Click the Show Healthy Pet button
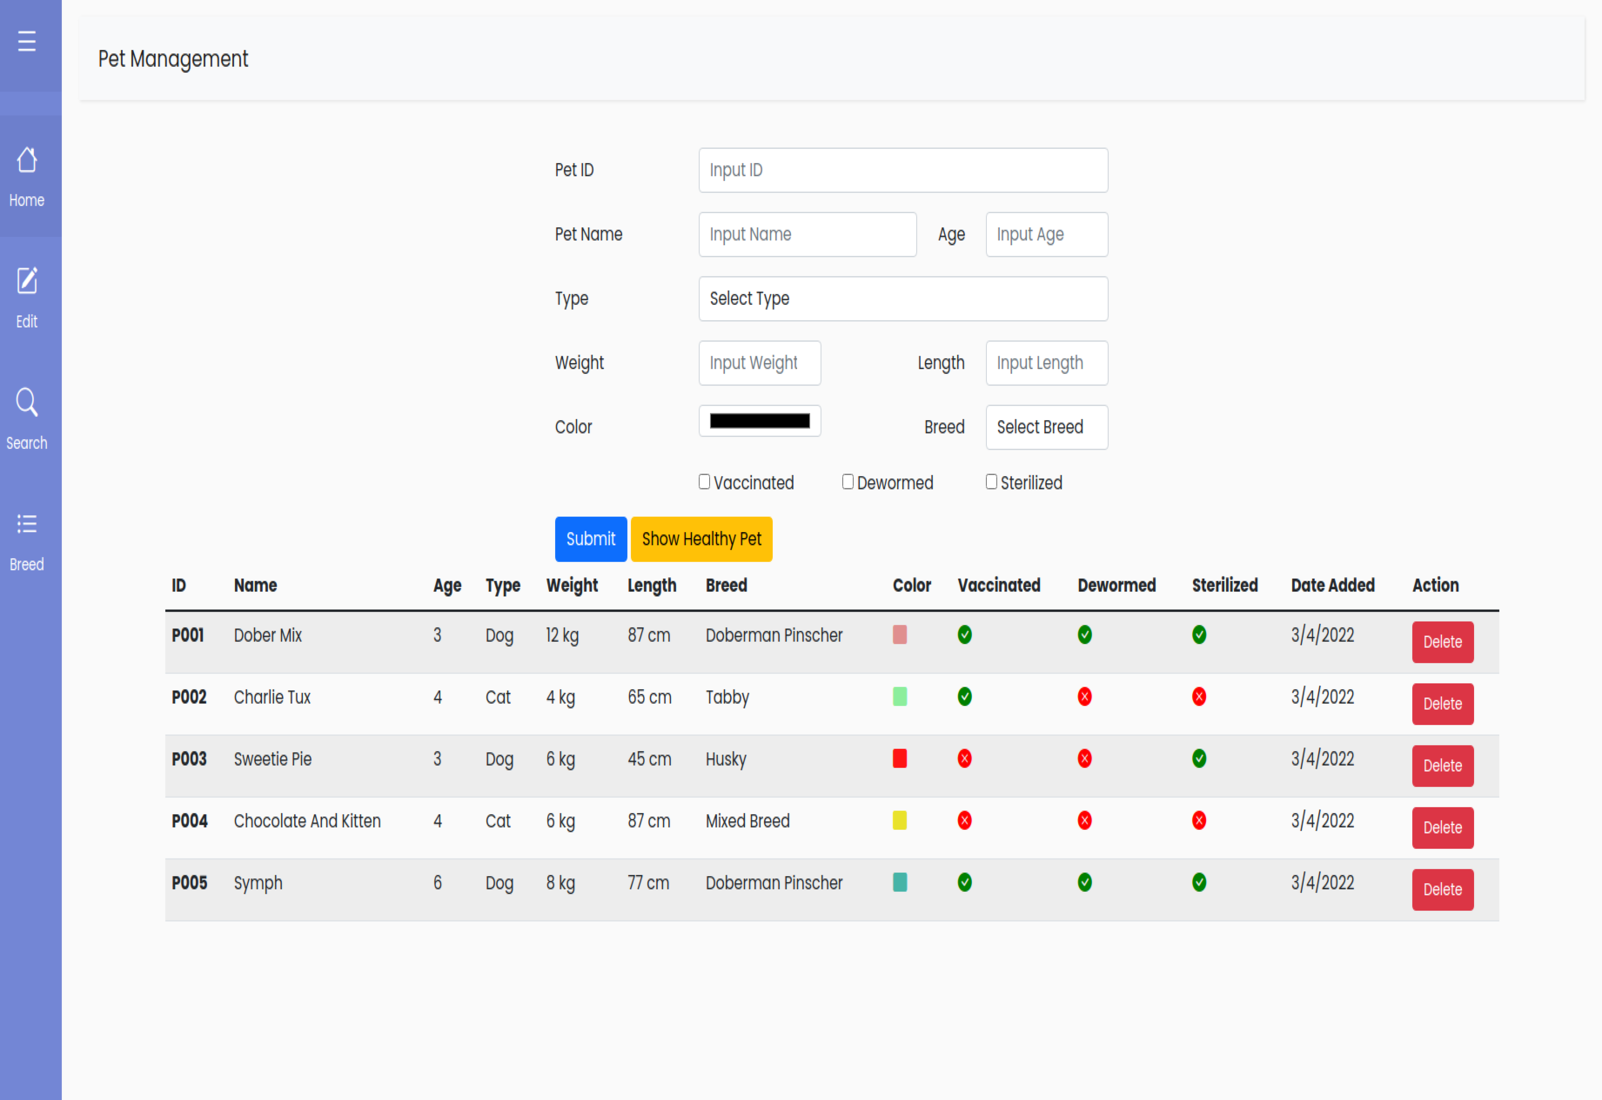This screenshot has height=1100, width=1602. click(x=701, y=539)
